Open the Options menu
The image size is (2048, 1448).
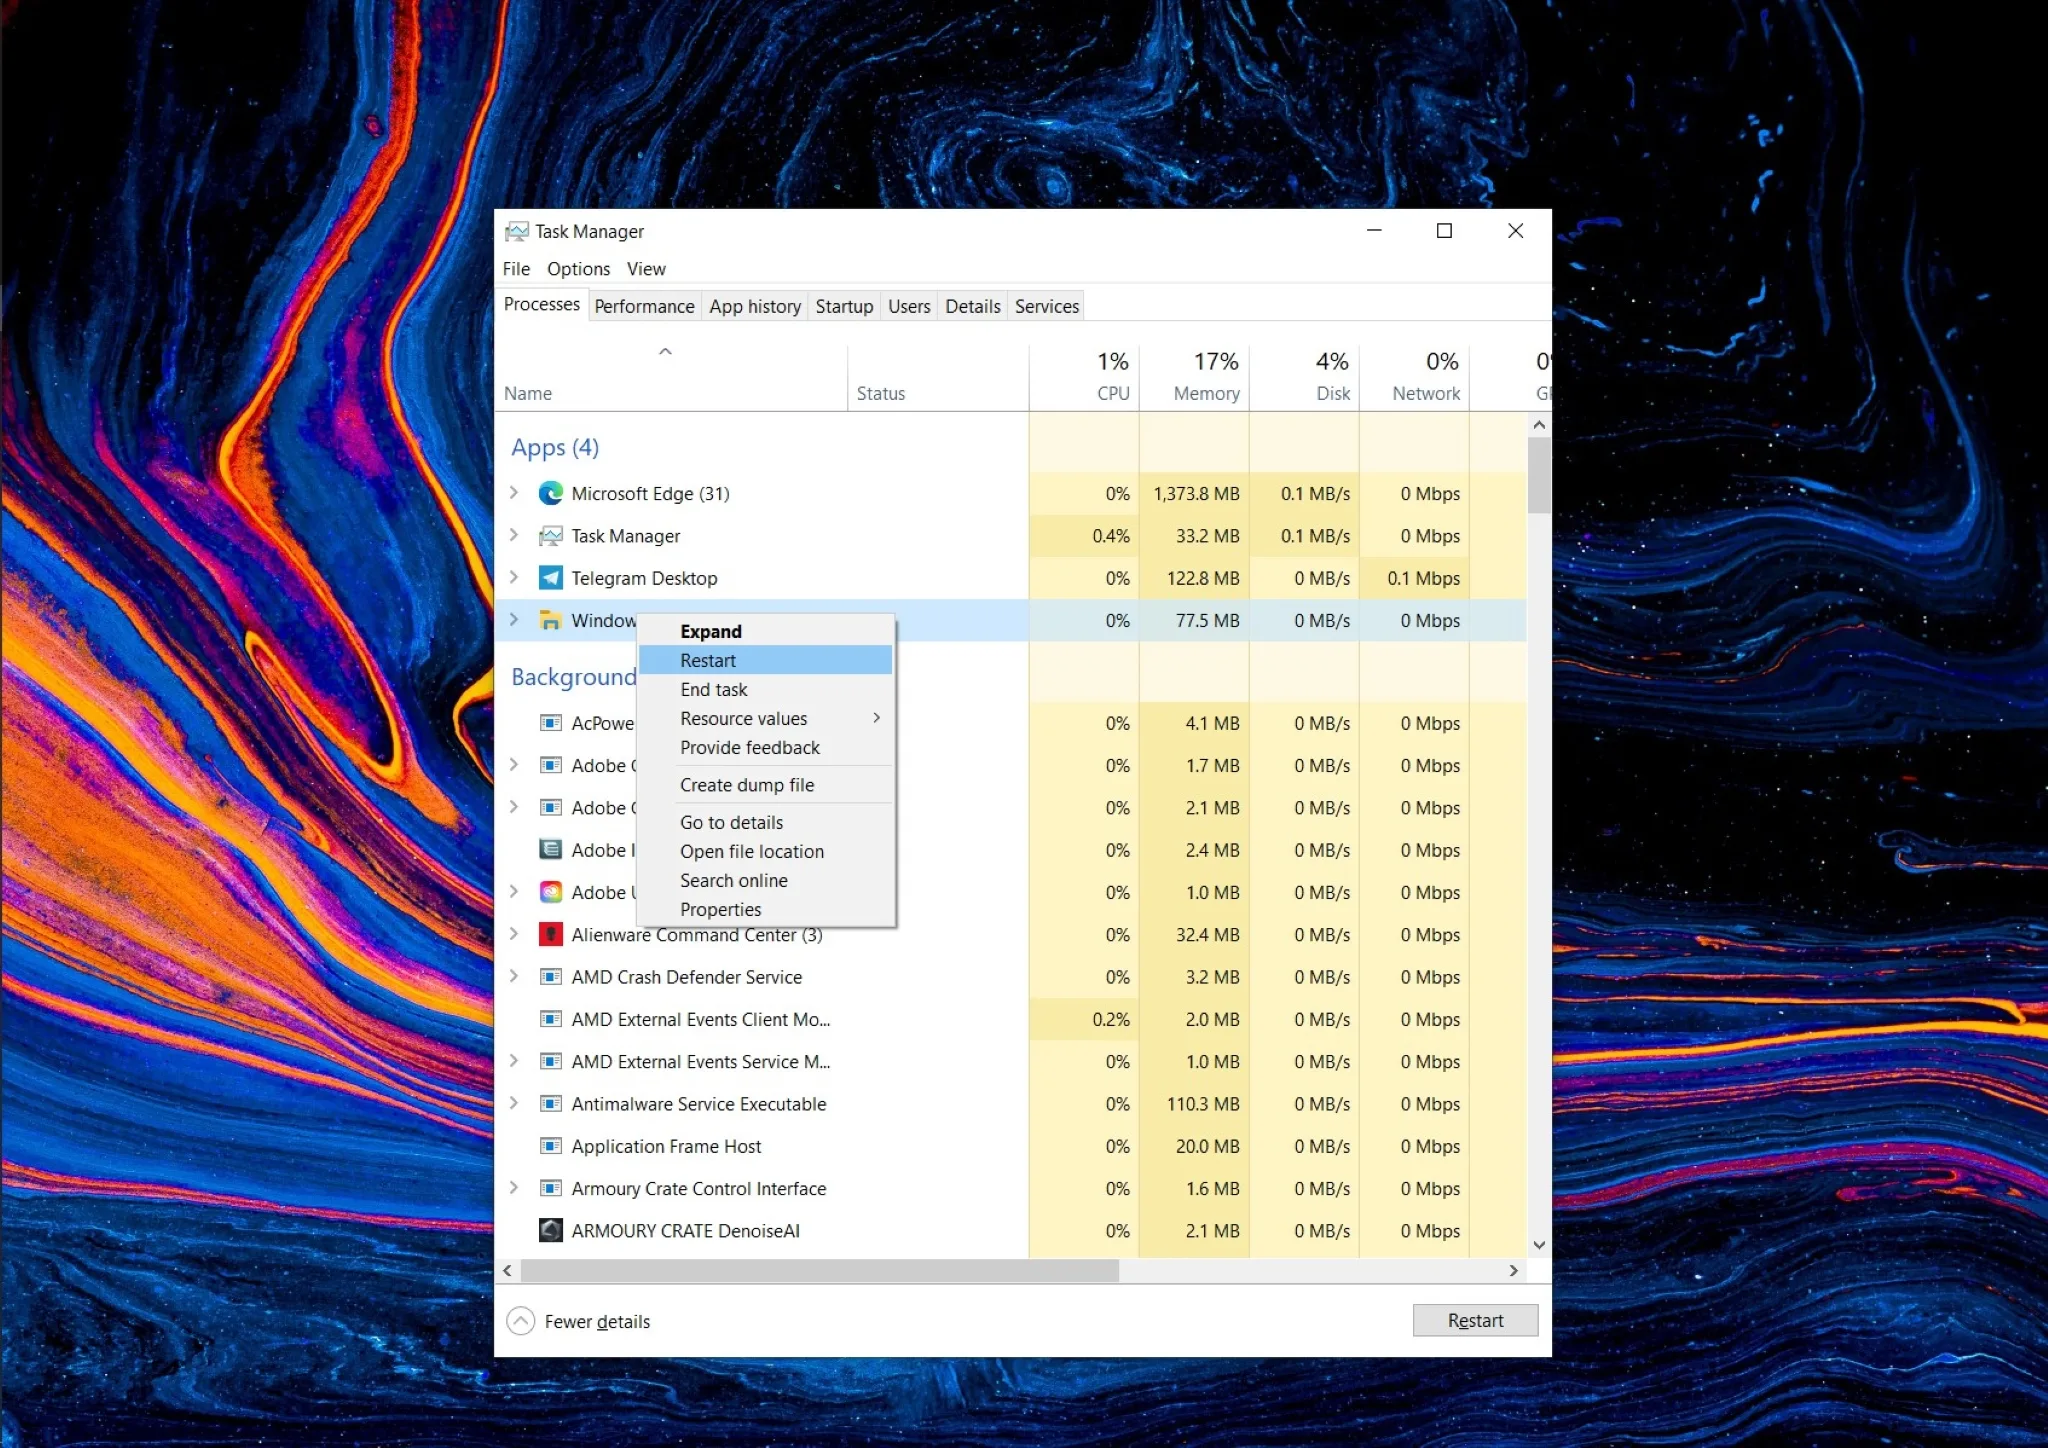point(577,268)
